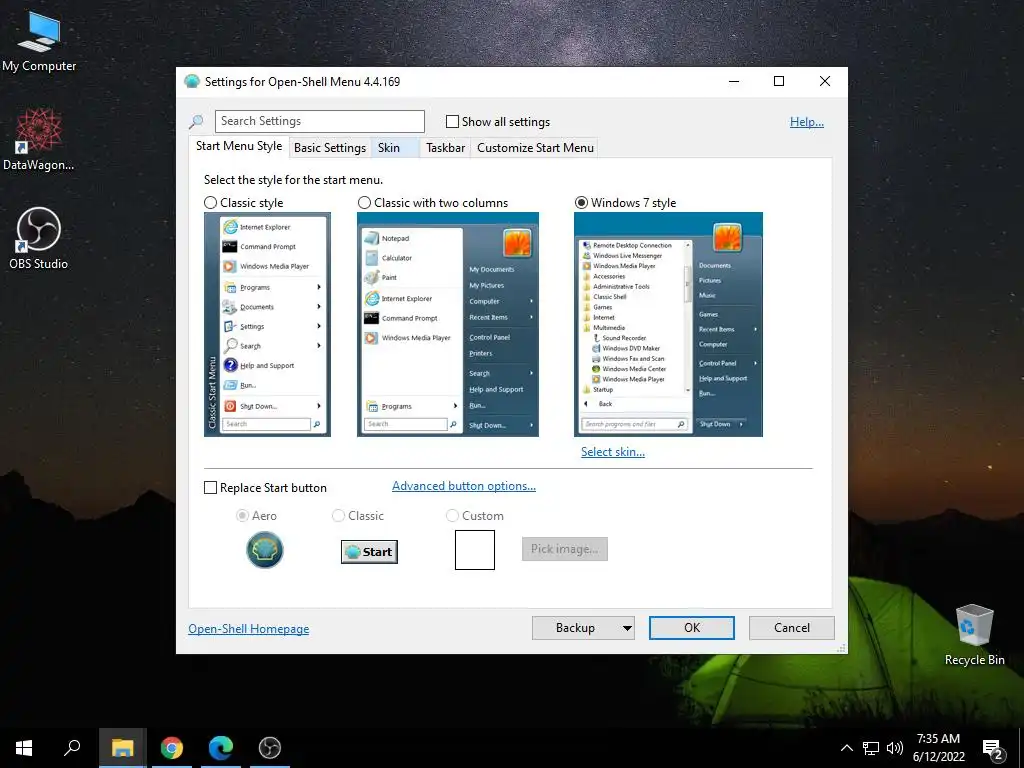Open Google Chrome from the taskbar
Image resolution: width=1024 pixels, height=768 pixels.
(x=172, y=748)
